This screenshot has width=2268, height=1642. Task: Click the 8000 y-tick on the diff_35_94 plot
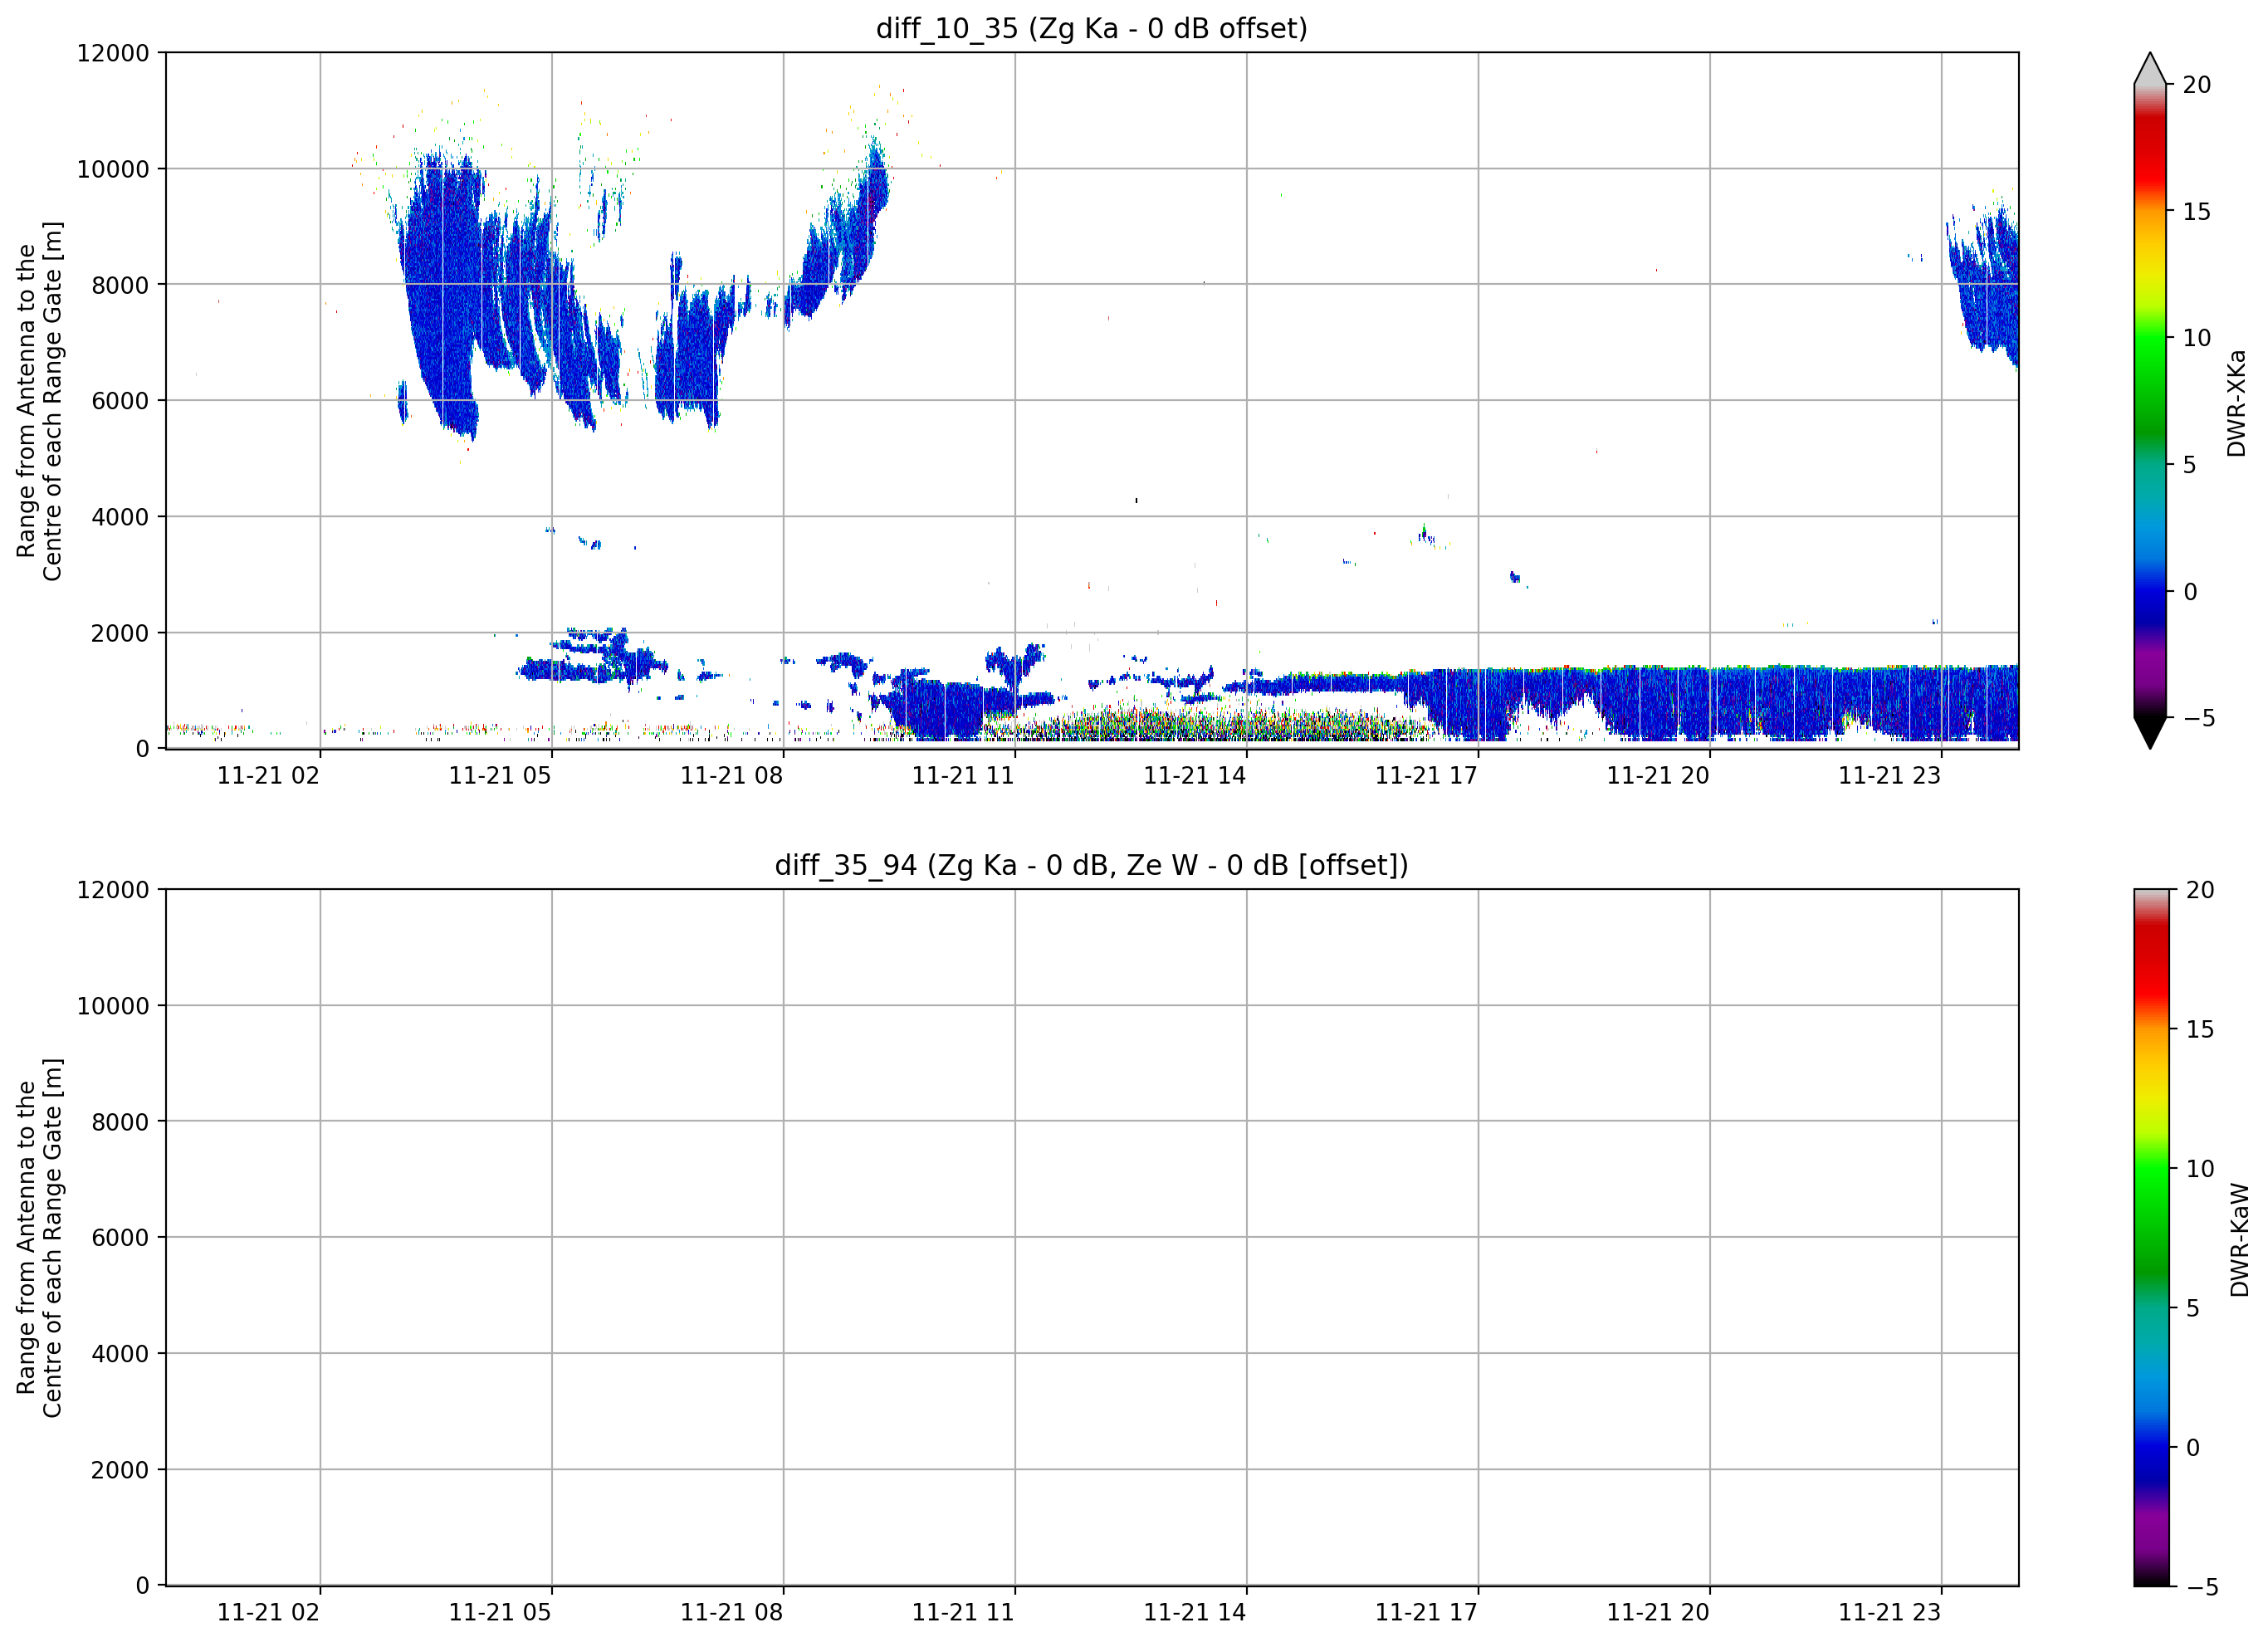(x=120, y=1122)
